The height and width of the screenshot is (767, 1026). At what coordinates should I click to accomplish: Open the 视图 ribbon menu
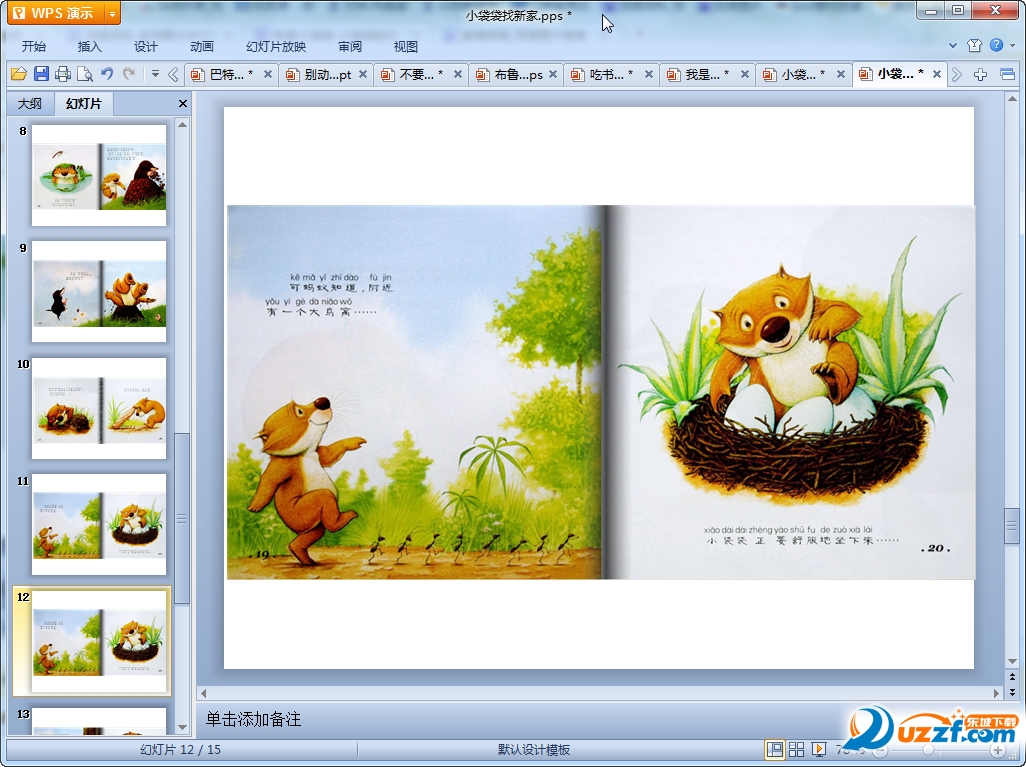coord(406,46)
